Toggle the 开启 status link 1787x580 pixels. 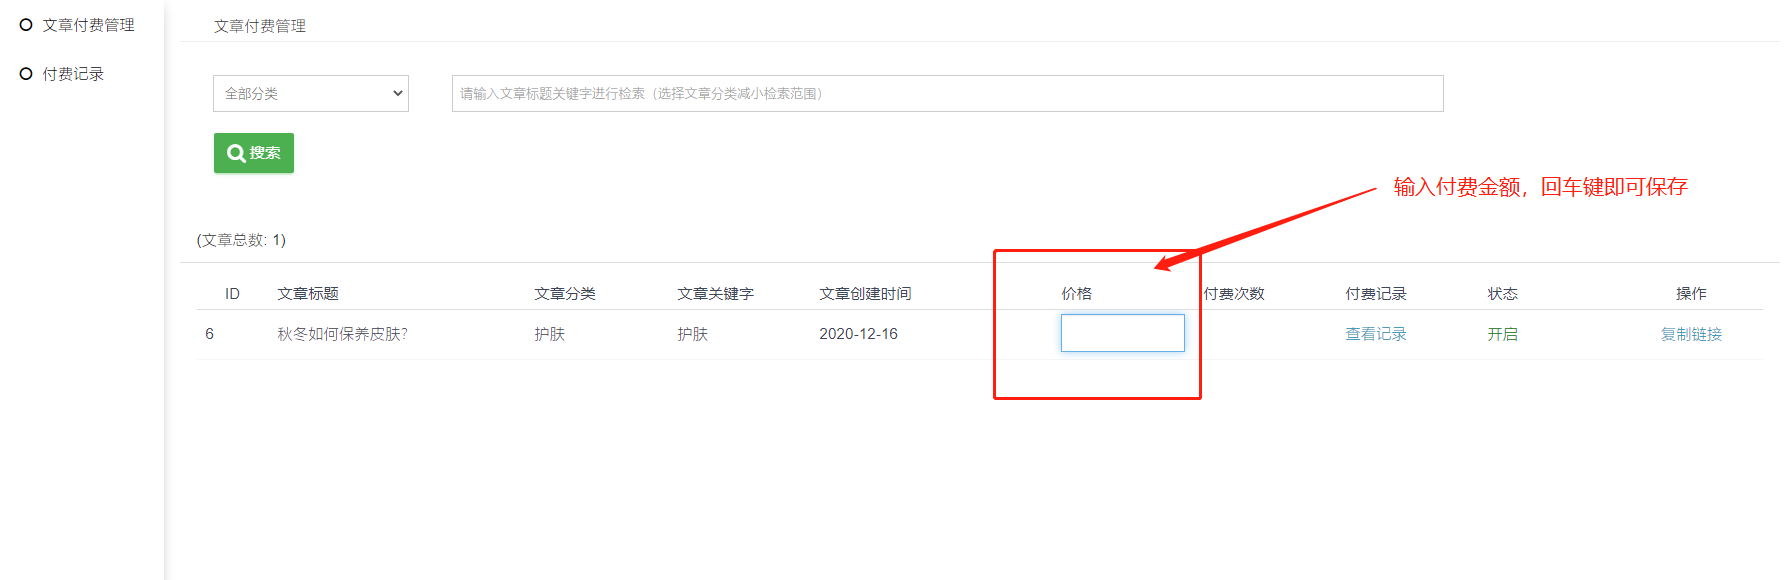point(1502,334)
